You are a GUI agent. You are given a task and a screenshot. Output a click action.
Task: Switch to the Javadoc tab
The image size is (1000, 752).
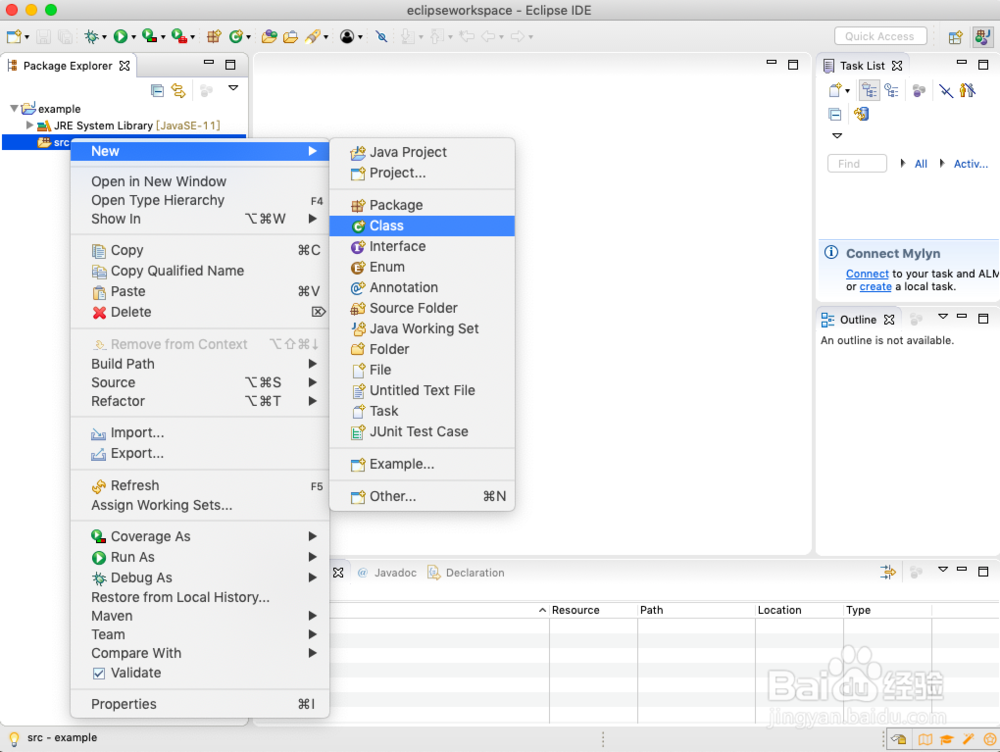click(x=387, y=573)
